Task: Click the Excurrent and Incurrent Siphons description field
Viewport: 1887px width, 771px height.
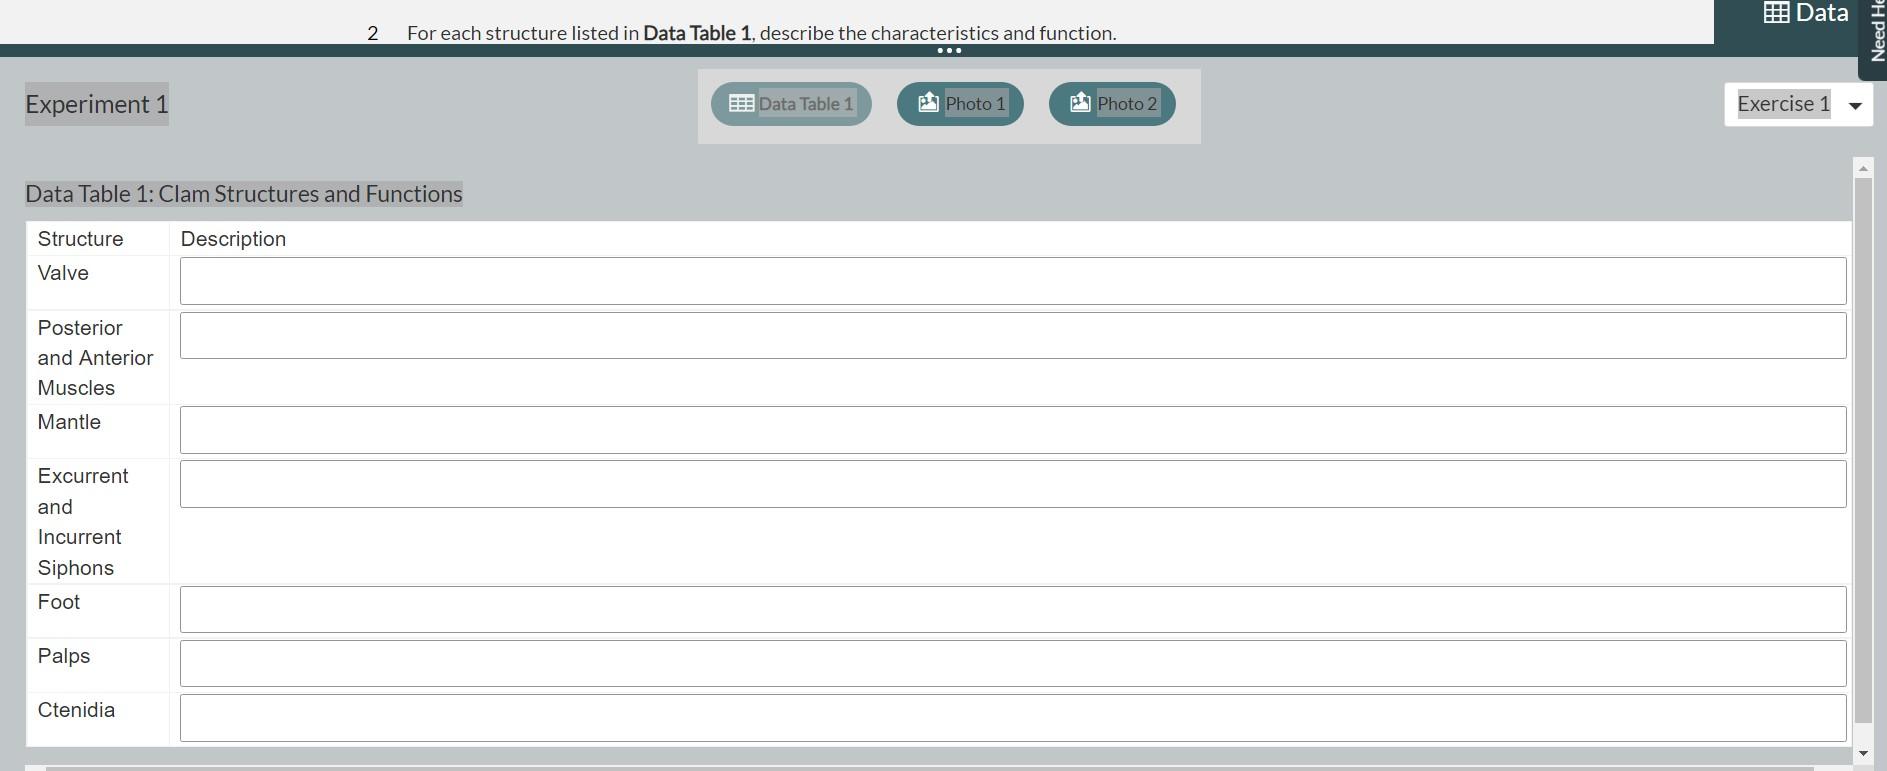Action: coord(1013,484)
